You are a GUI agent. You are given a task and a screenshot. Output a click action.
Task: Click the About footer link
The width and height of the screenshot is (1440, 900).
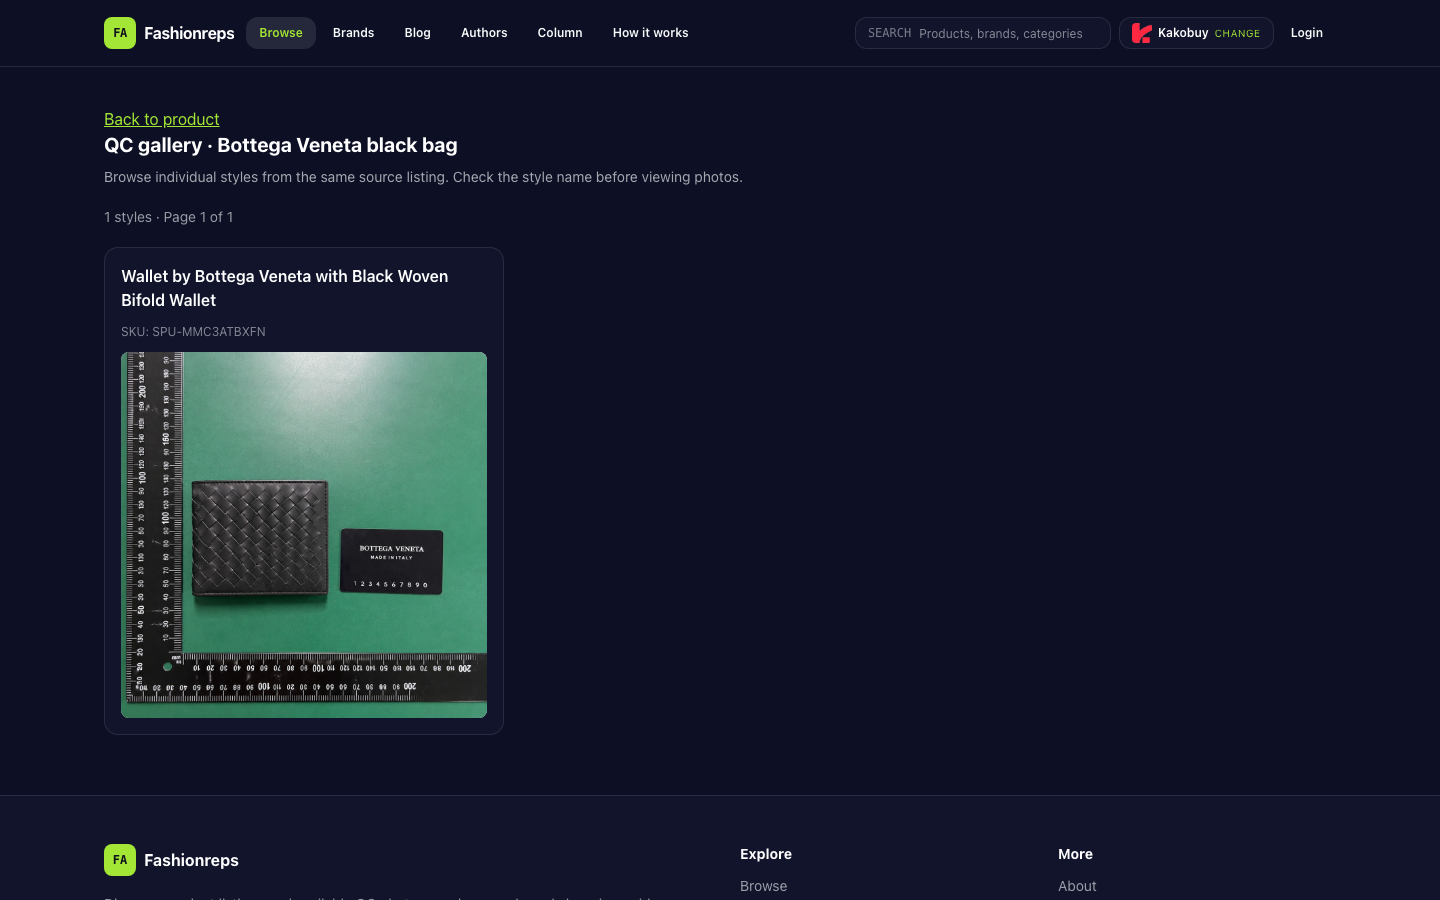point(1077,886)
